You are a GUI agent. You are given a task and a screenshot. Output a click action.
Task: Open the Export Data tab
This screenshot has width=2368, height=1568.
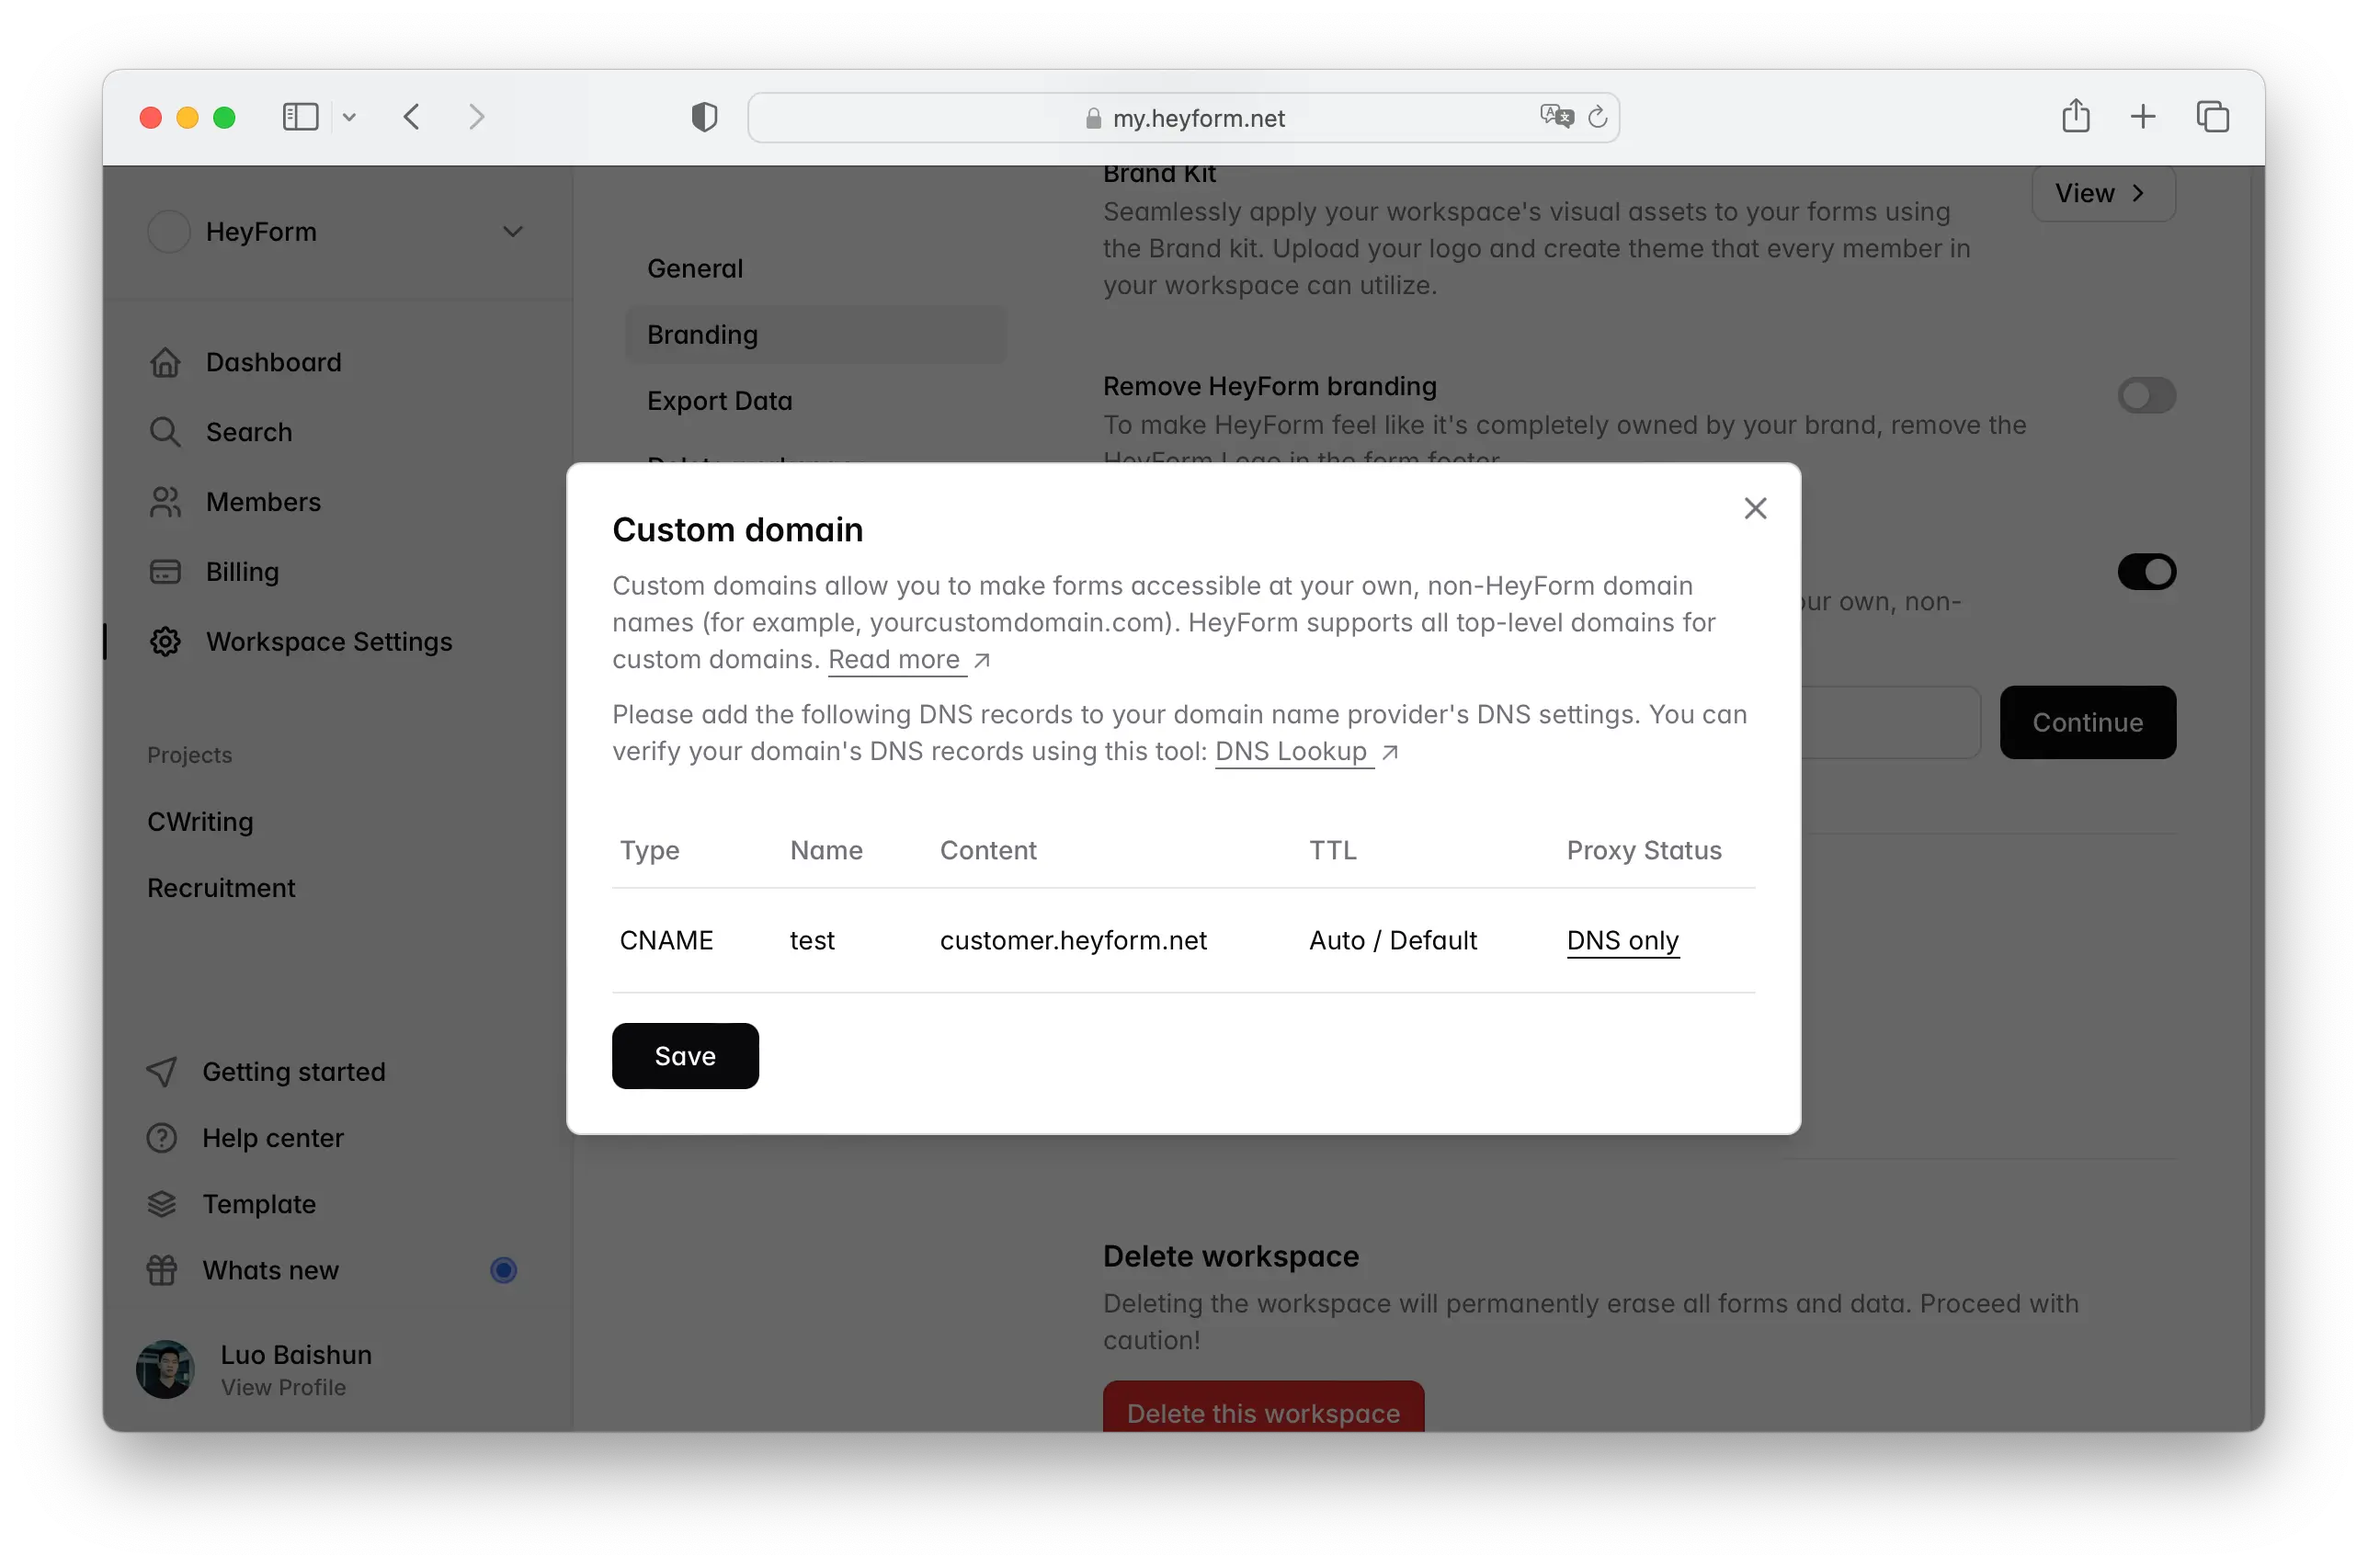click(718, 400)
